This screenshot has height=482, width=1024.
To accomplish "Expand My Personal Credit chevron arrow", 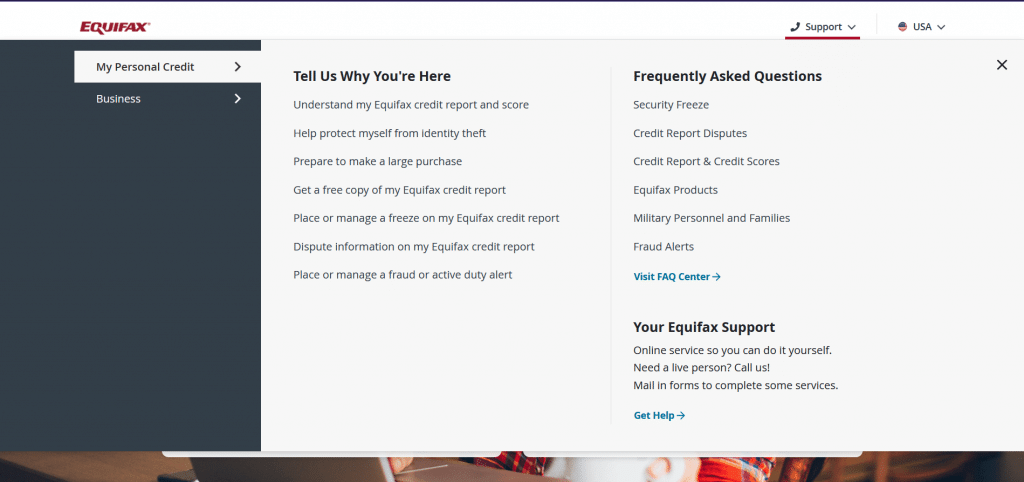I will click(x=238, y=67).
